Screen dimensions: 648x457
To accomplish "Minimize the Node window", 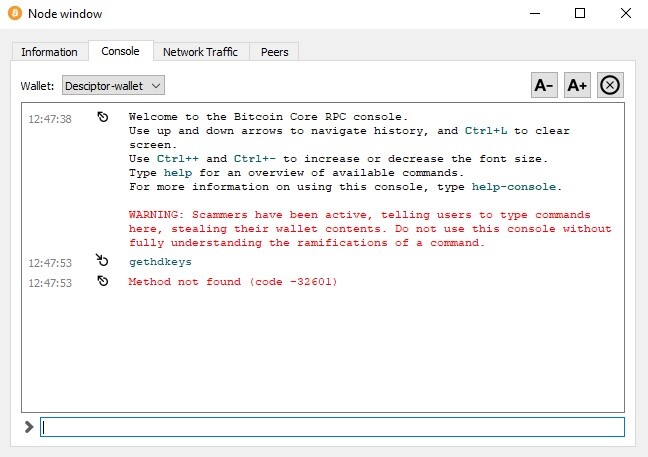I will [535, 13].
